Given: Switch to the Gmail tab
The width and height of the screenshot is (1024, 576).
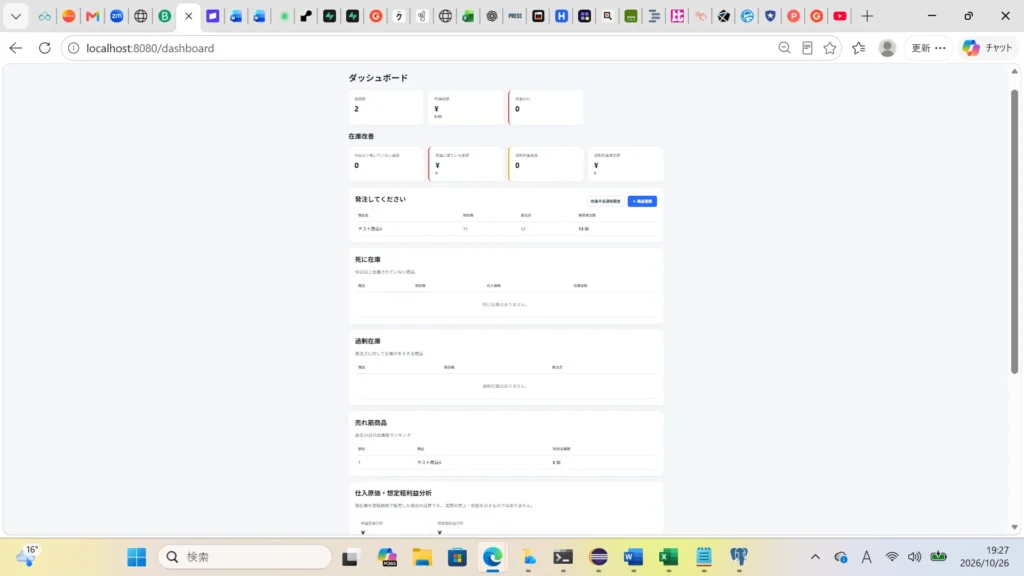Looking at the screenshot, I should pyautogui.click(x=93, y=16).
